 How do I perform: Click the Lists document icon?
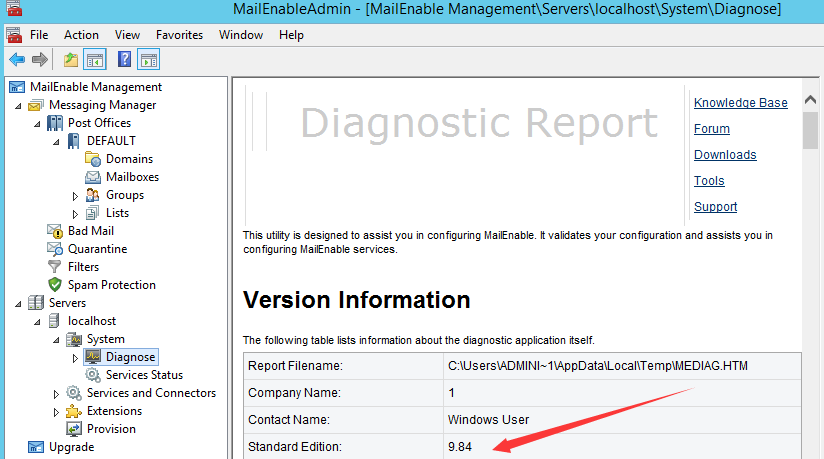[x=92, y=213]
